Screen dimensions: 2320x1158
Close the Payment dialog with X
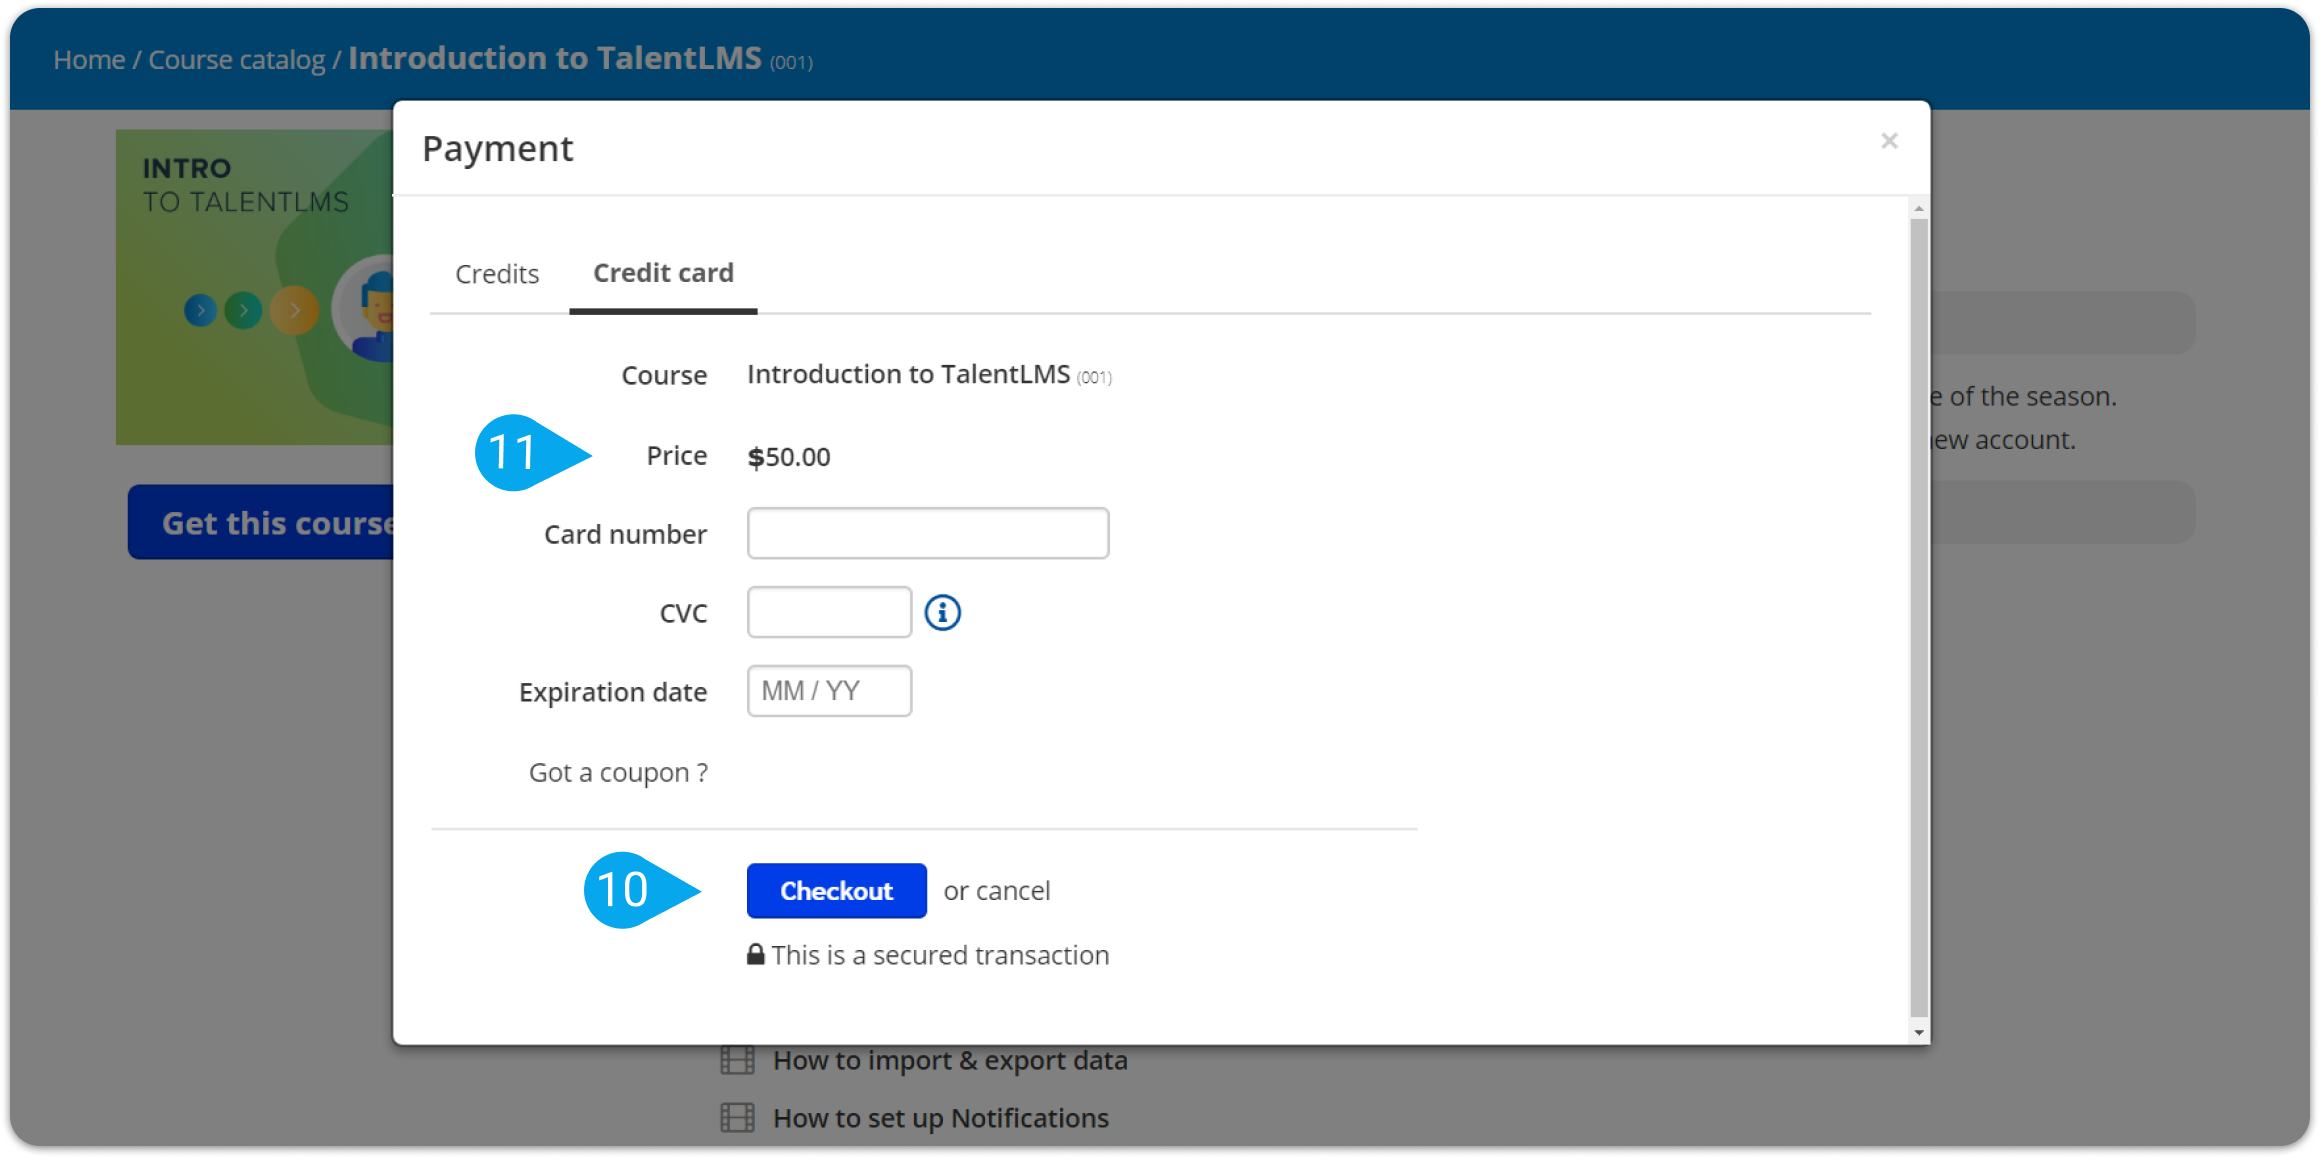coord(1888,141)
